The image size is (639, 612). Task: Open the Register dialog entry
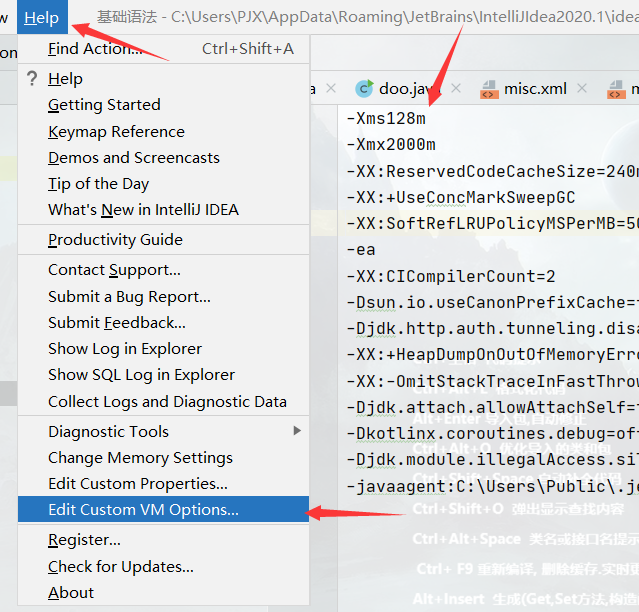click(x=163, y=540)
